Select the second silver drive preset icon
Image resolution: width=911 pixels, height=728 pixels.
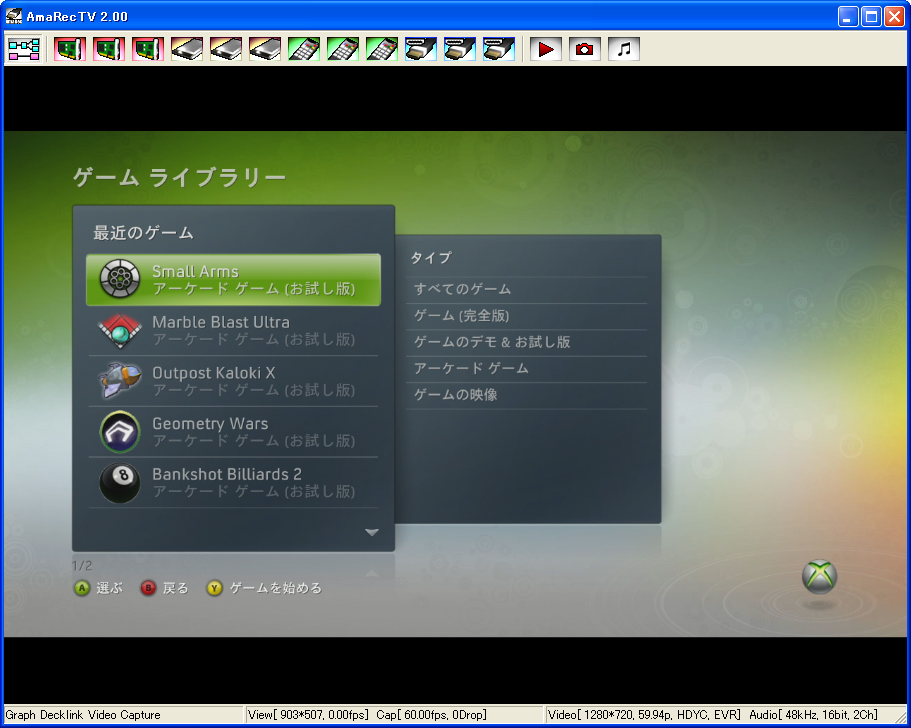pyautogui.click(x=226, y=49)
